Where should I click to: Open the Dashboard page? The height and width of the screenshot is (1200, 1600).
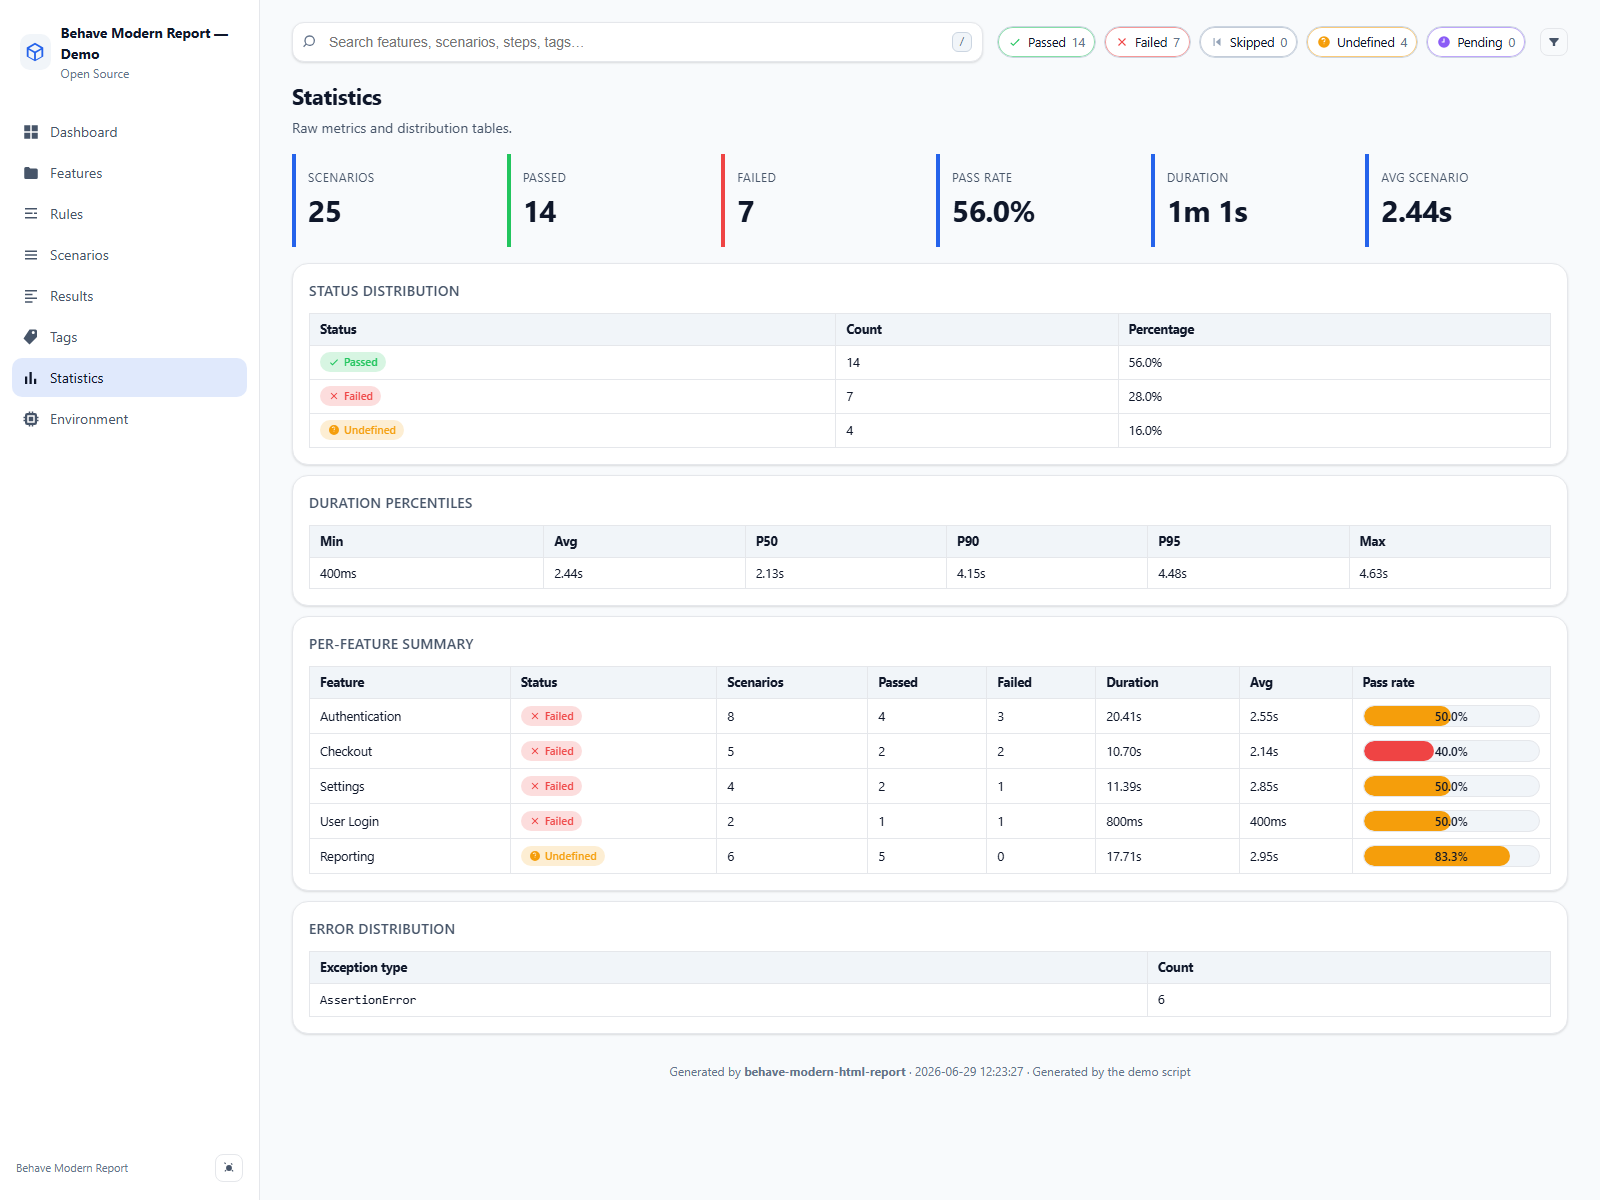[130, 132]
